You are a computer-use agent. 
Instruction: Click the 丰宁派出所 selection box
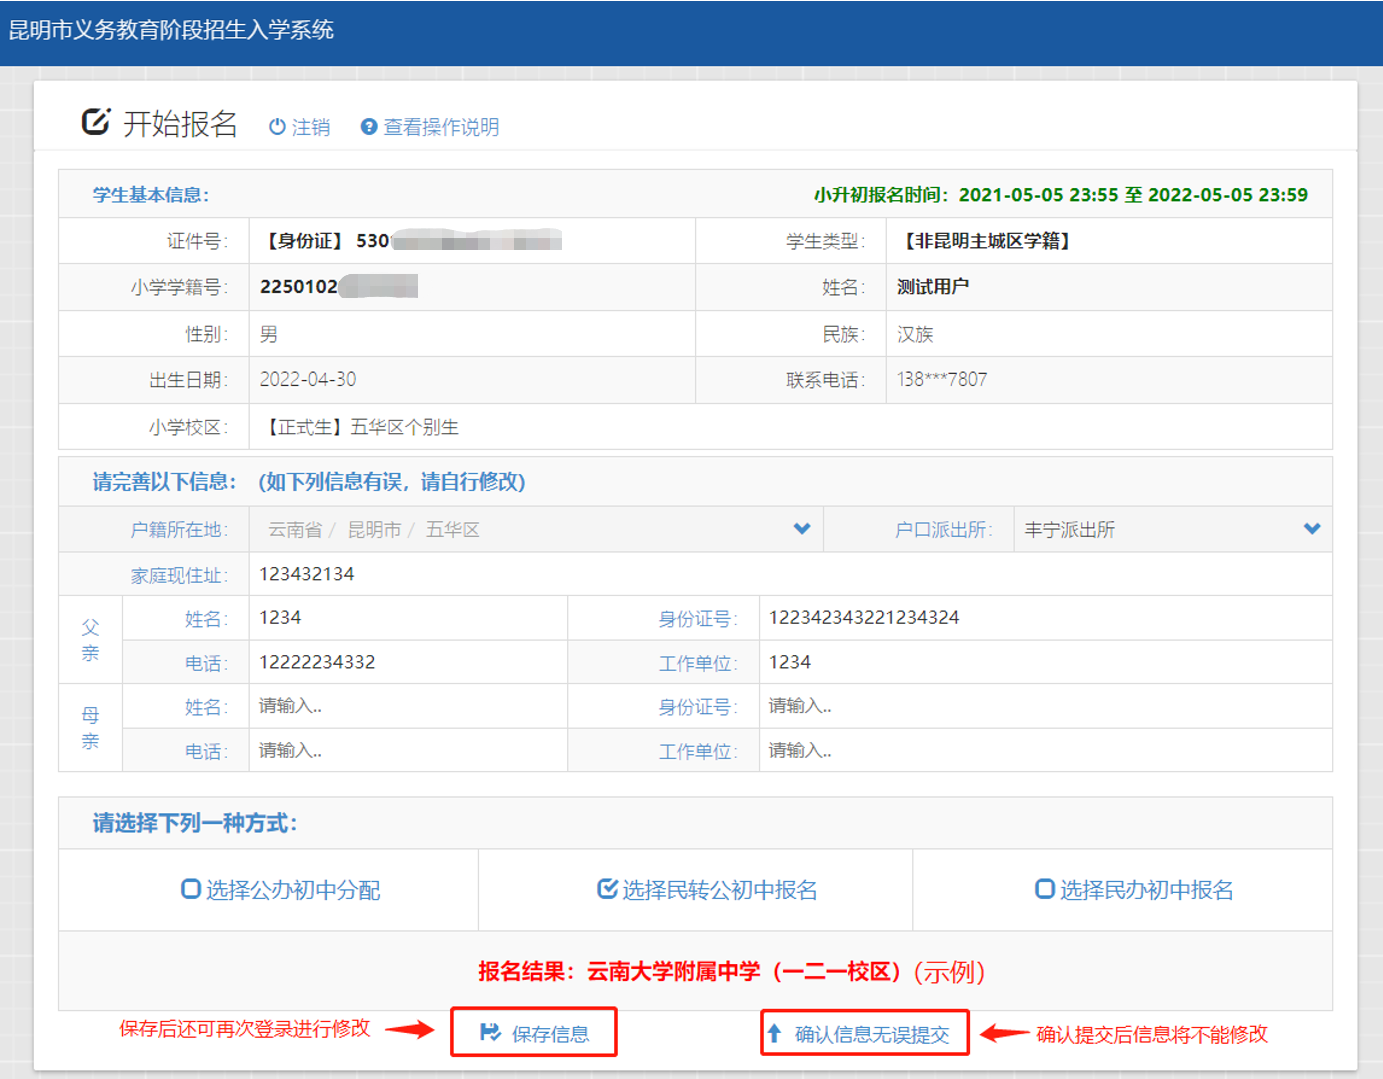pyautogui.click(x=1160, y=529)
